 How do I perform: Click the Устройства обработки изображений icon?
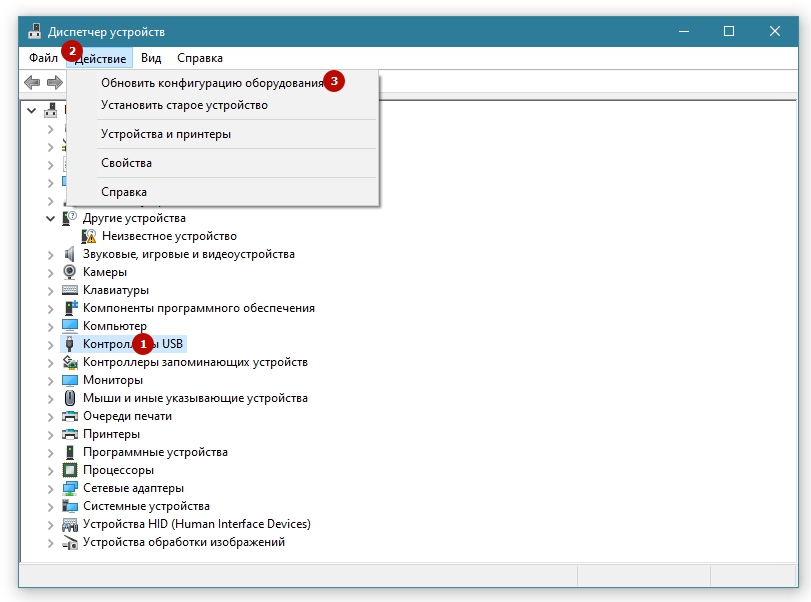[70, 543]
